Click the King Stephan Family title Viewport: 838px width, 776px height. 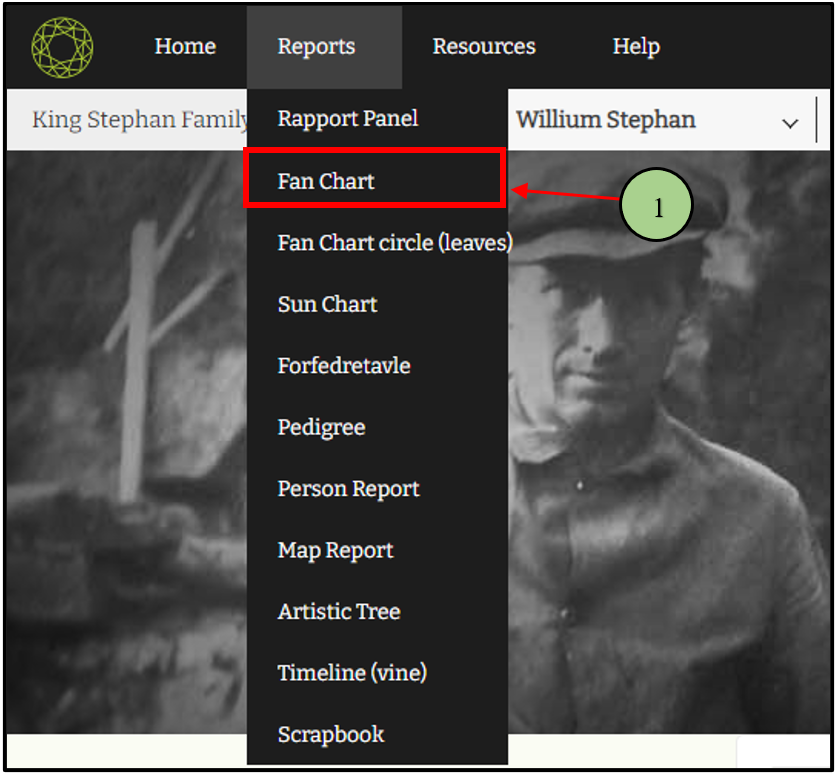pyautogui.click(x=140, y=121)
